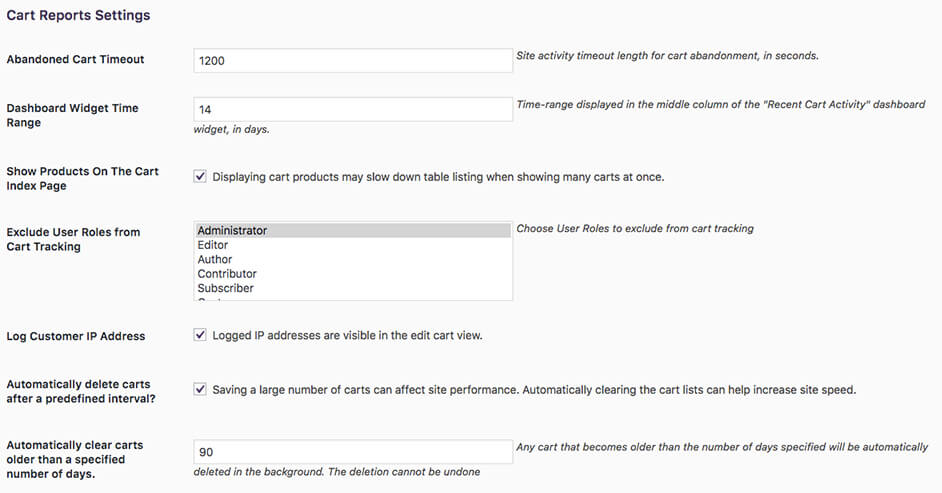Click the Abandoned Cart Timeout input field
The height and width of the screenshot is (493, 942).
tap(353, 61)
